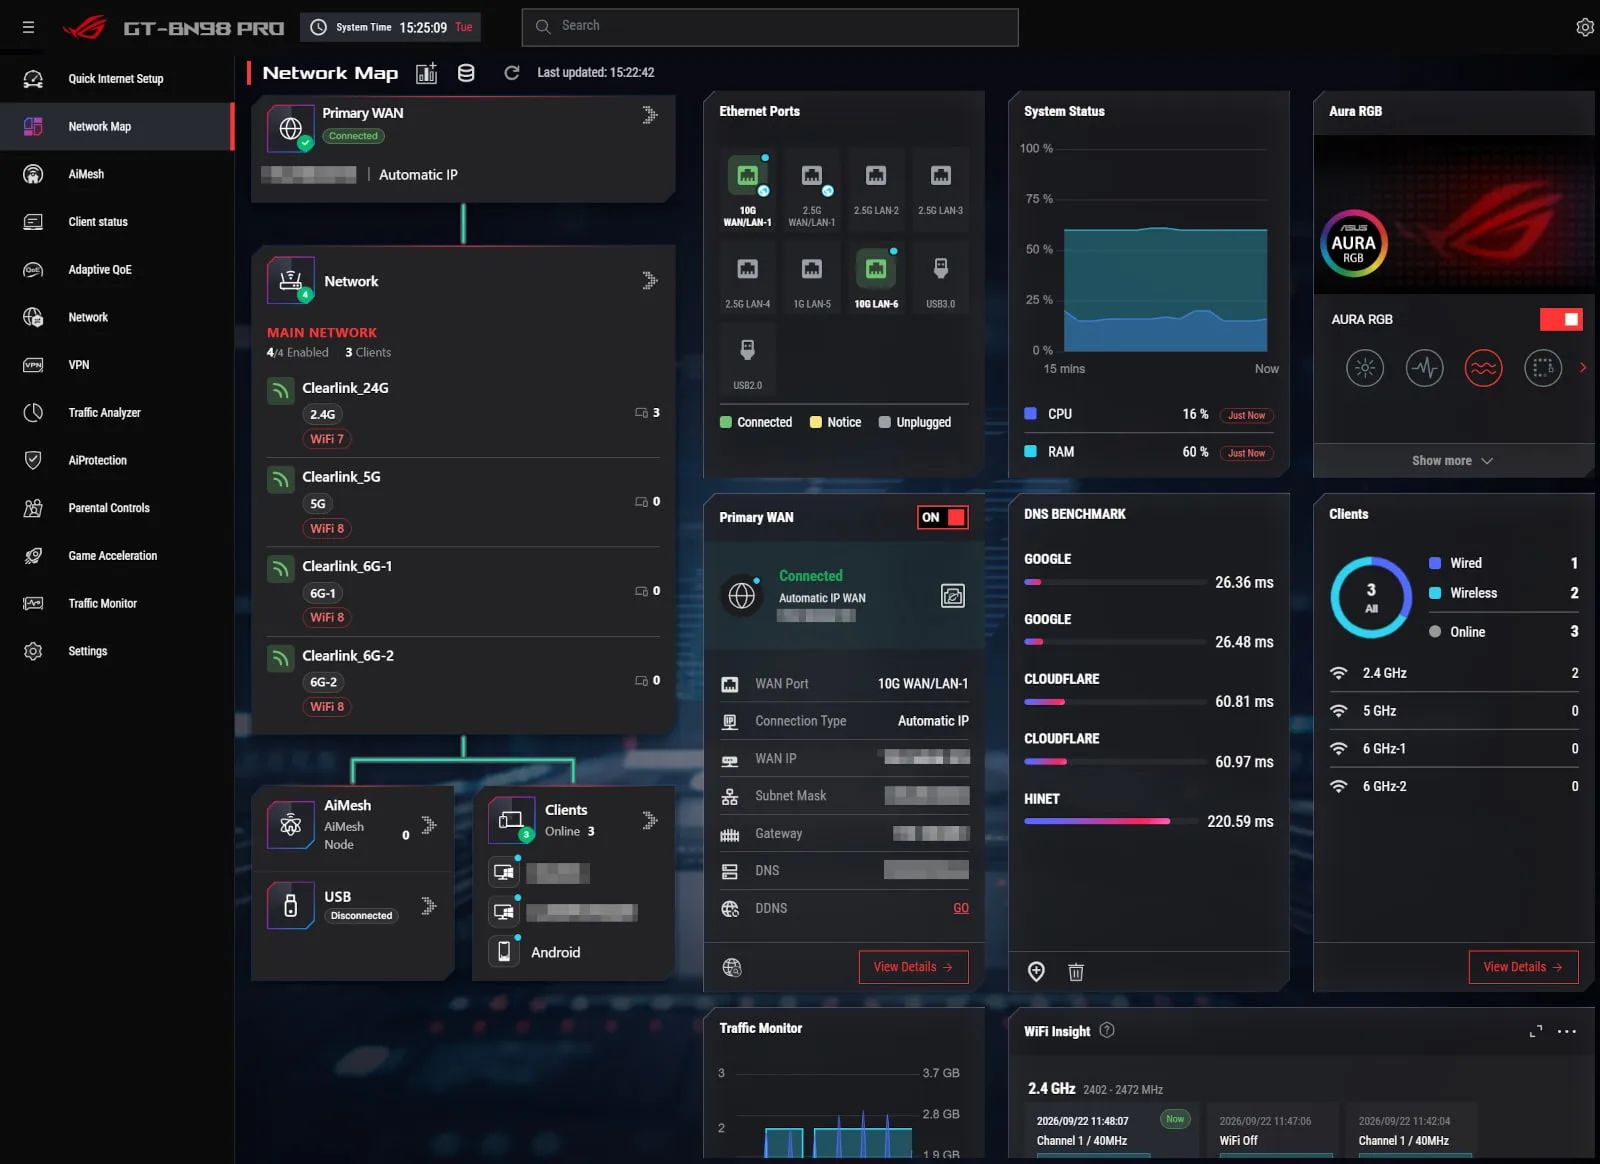Open Adaptive QoE in sidebar

click(x=116, y=270)
